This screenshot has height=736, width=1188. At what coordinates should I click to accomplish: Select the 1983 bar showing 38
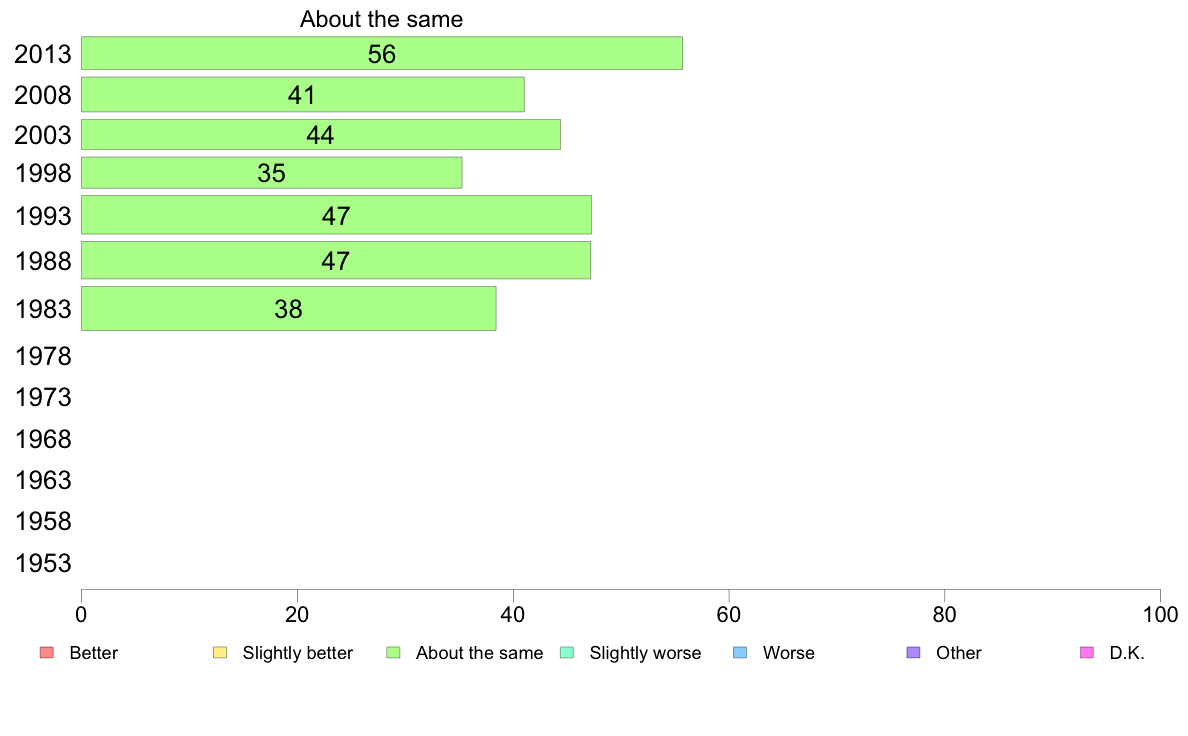[289, 308]
